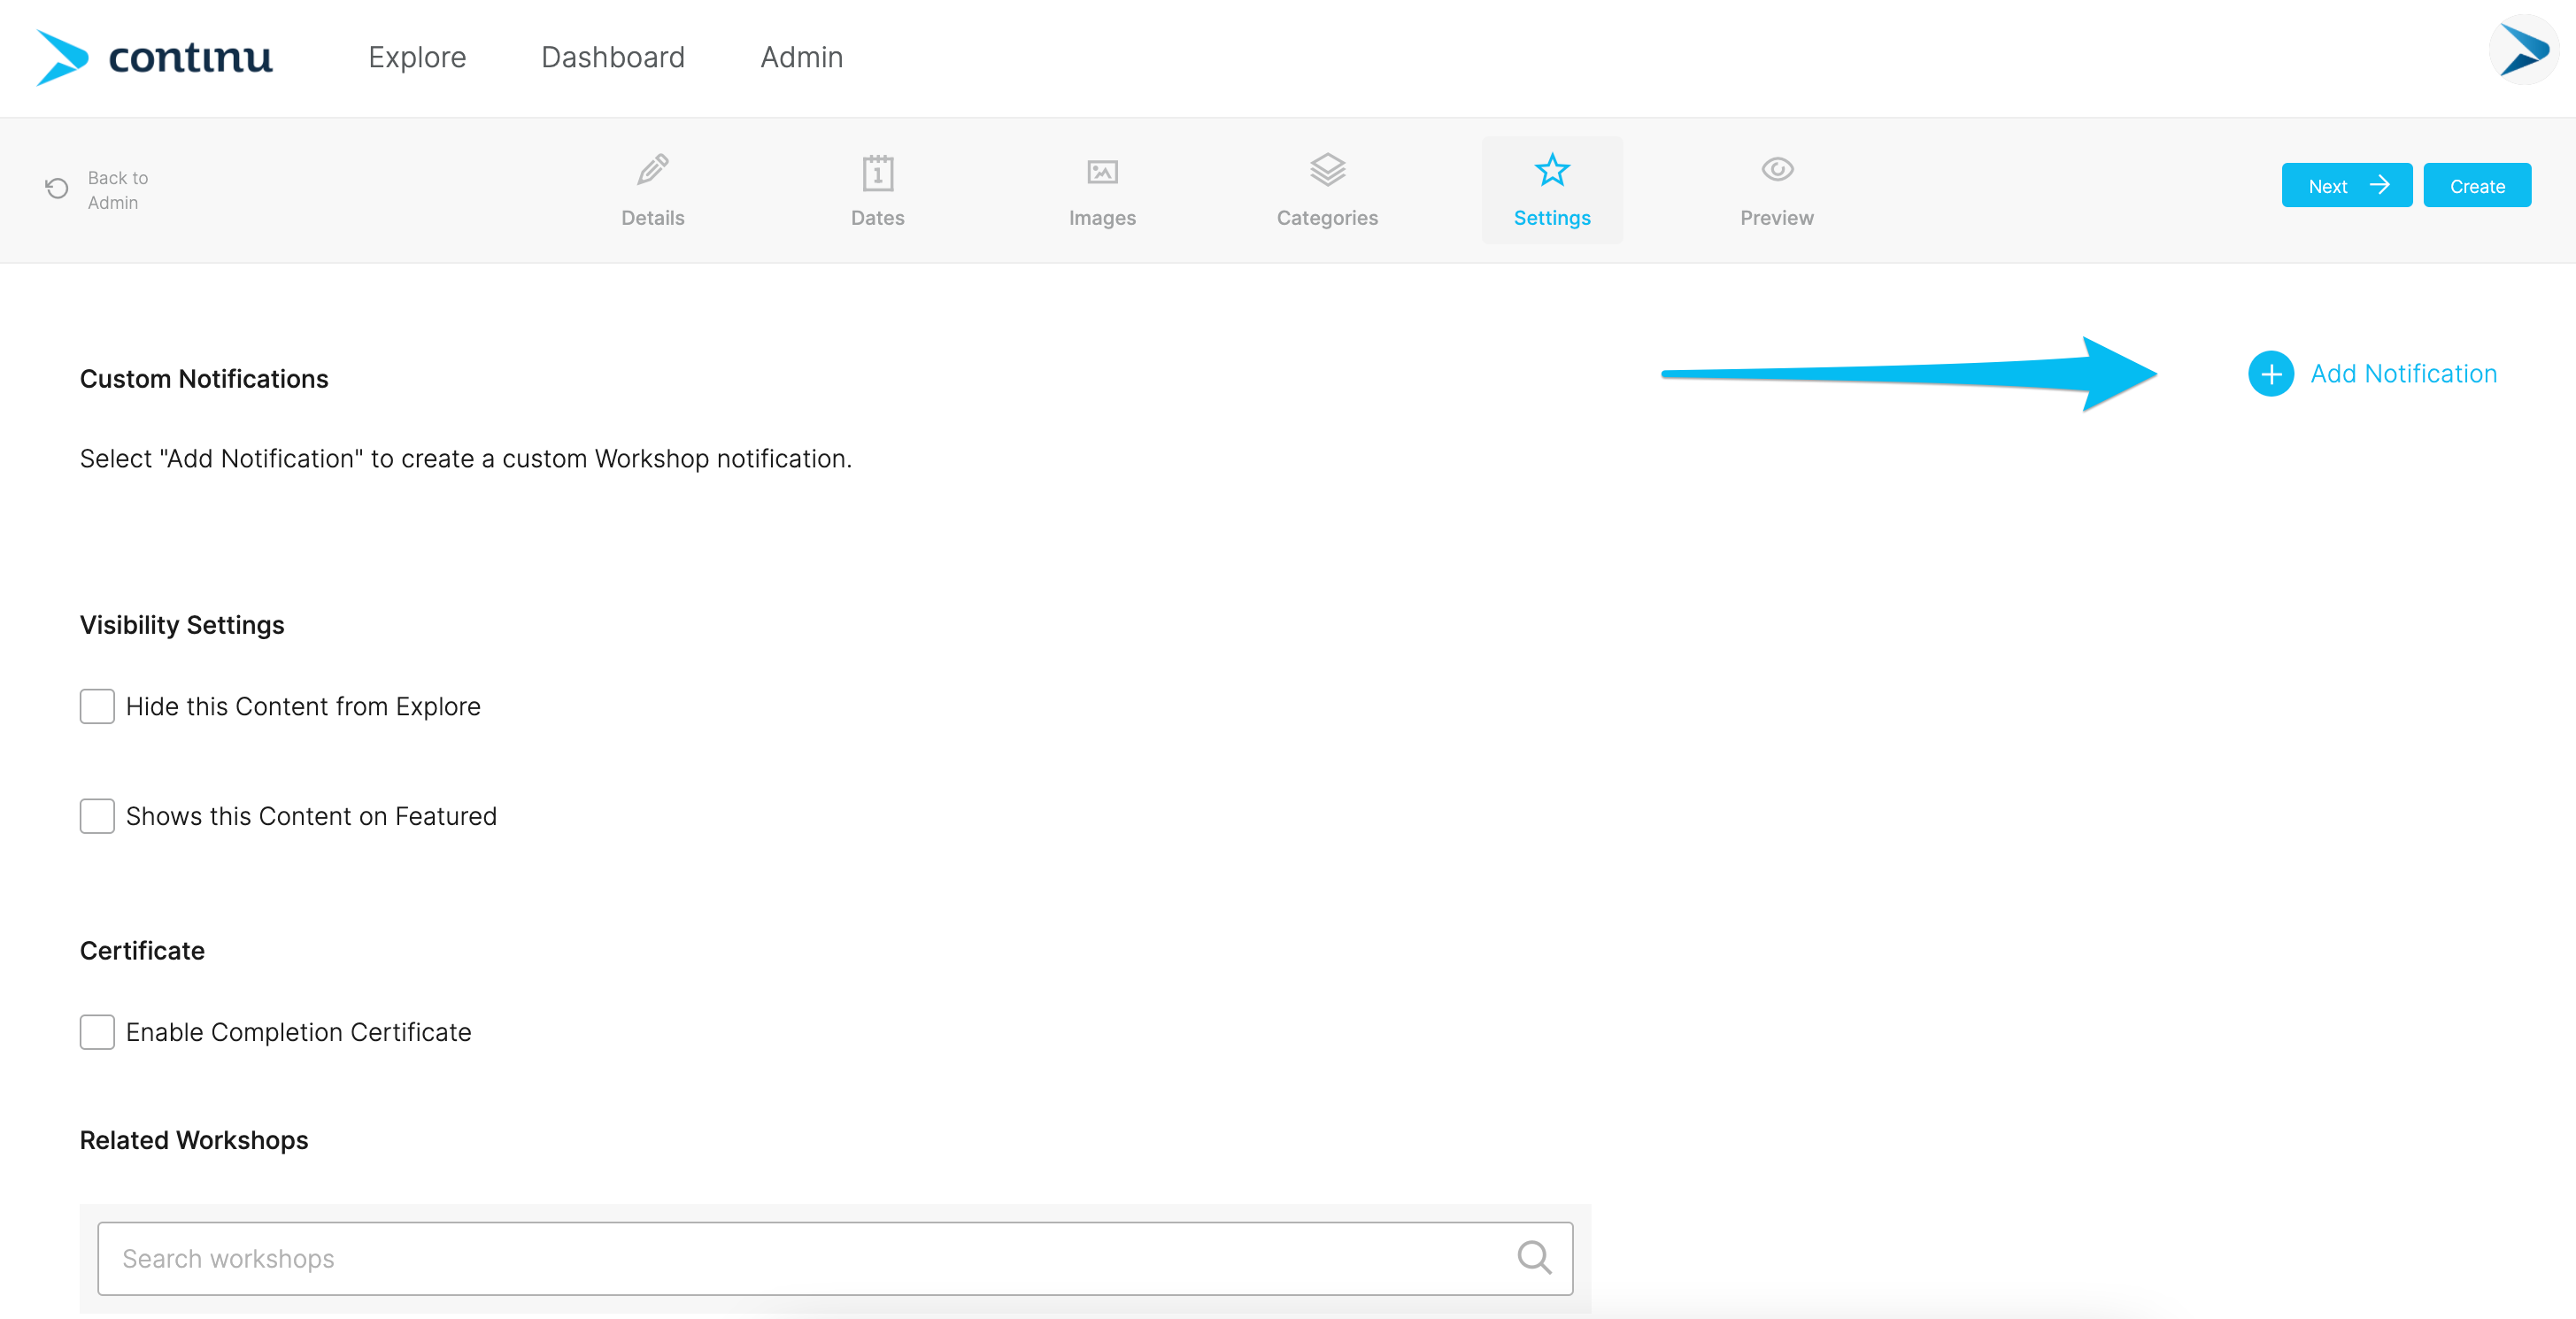Click the Create button
2576x1319 pixels.
(x=2476, y=185)
